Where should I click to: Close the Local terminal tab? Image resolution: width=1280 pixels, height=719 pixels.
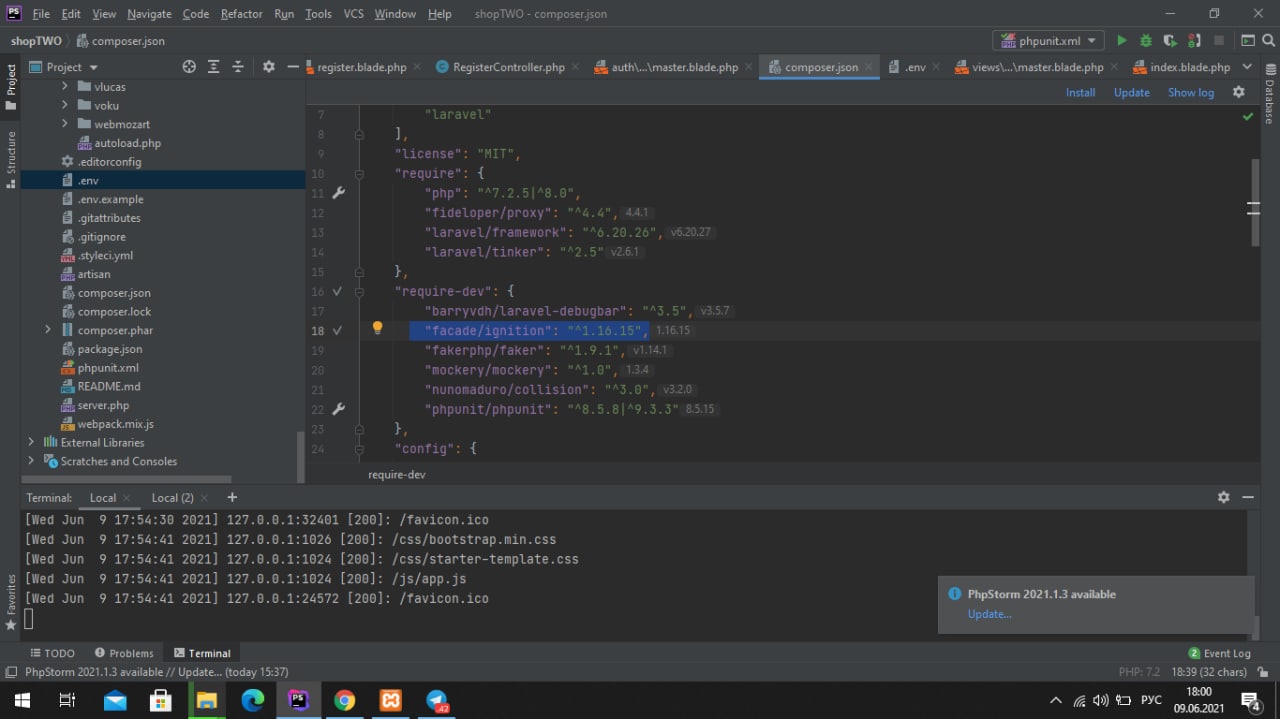(x=127, y=497)
